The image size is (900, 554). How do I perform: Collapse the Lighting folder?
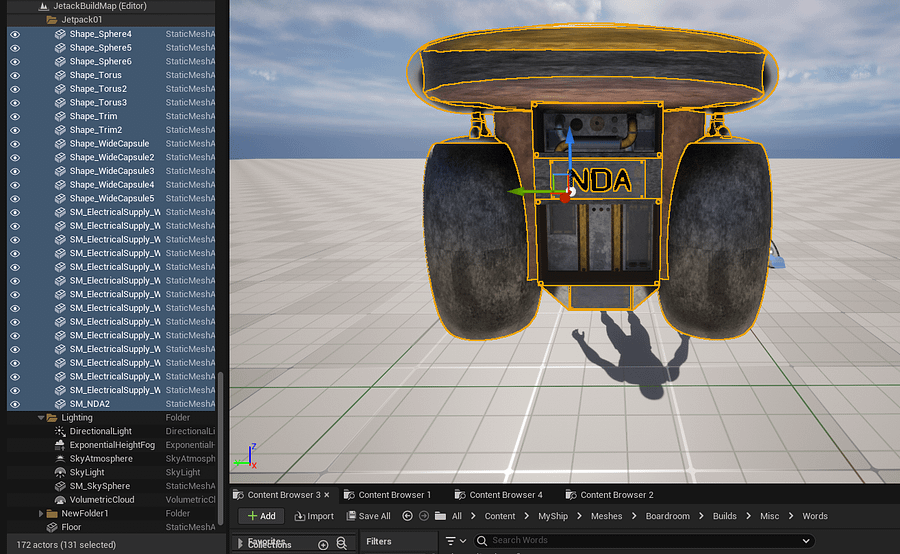click(41, 417)
